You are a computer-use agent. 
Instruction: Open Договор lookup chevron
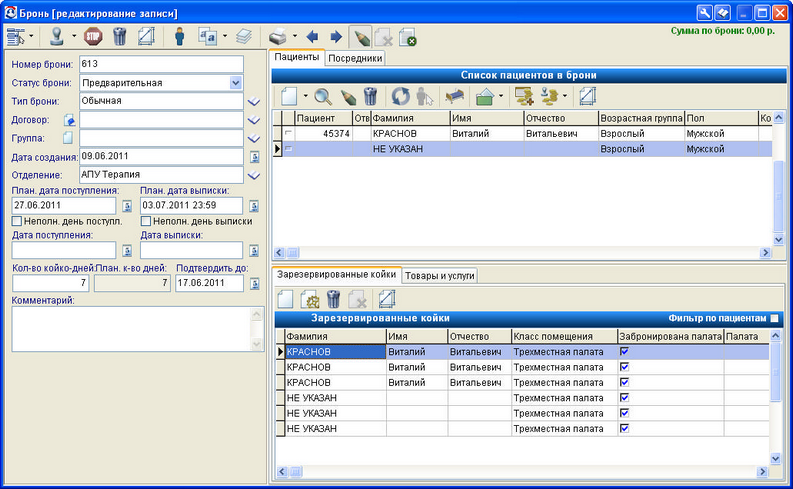254,120
